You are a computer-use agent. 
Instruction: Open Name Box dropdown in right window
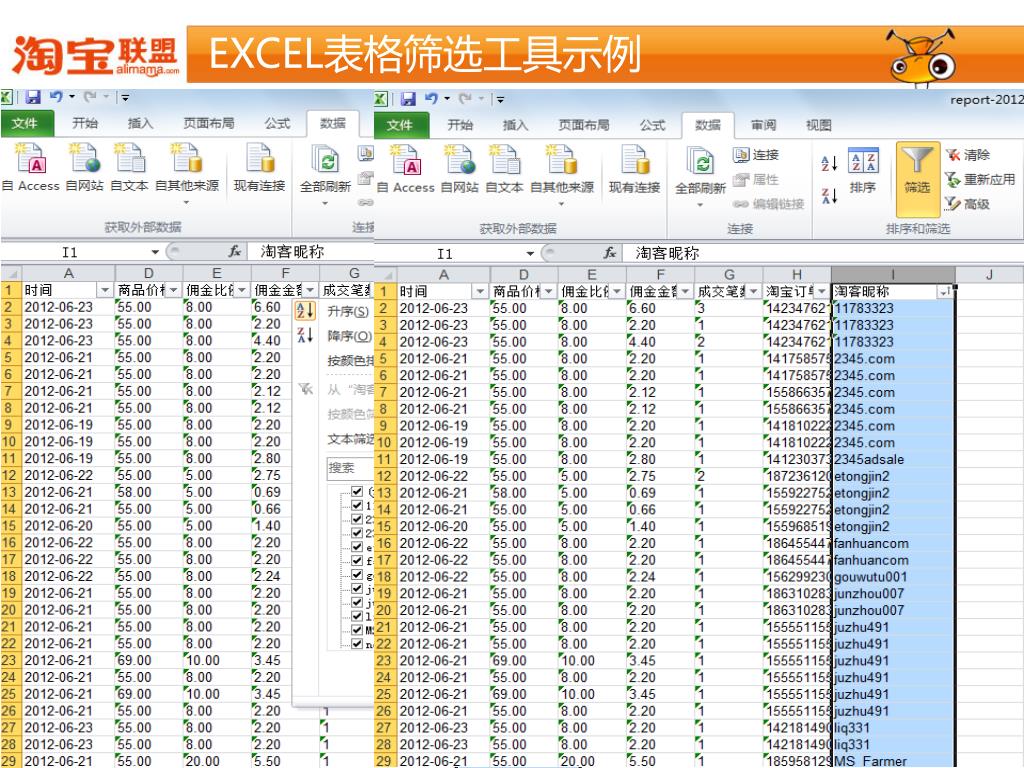[530, 253]
